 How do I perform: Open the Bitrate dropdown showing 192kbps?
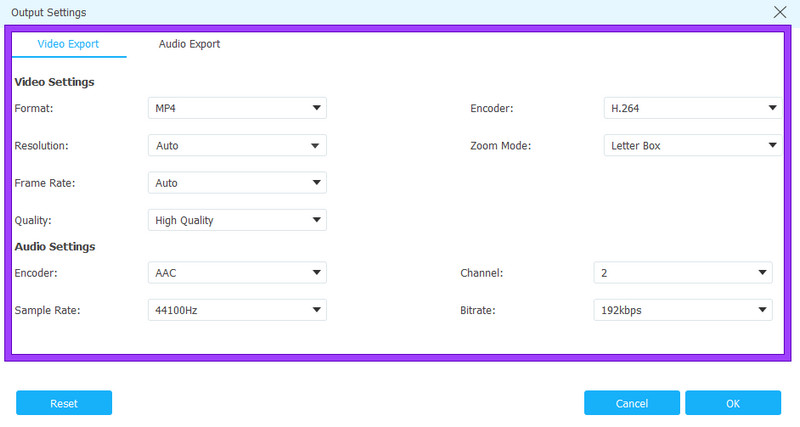point(683,311)
